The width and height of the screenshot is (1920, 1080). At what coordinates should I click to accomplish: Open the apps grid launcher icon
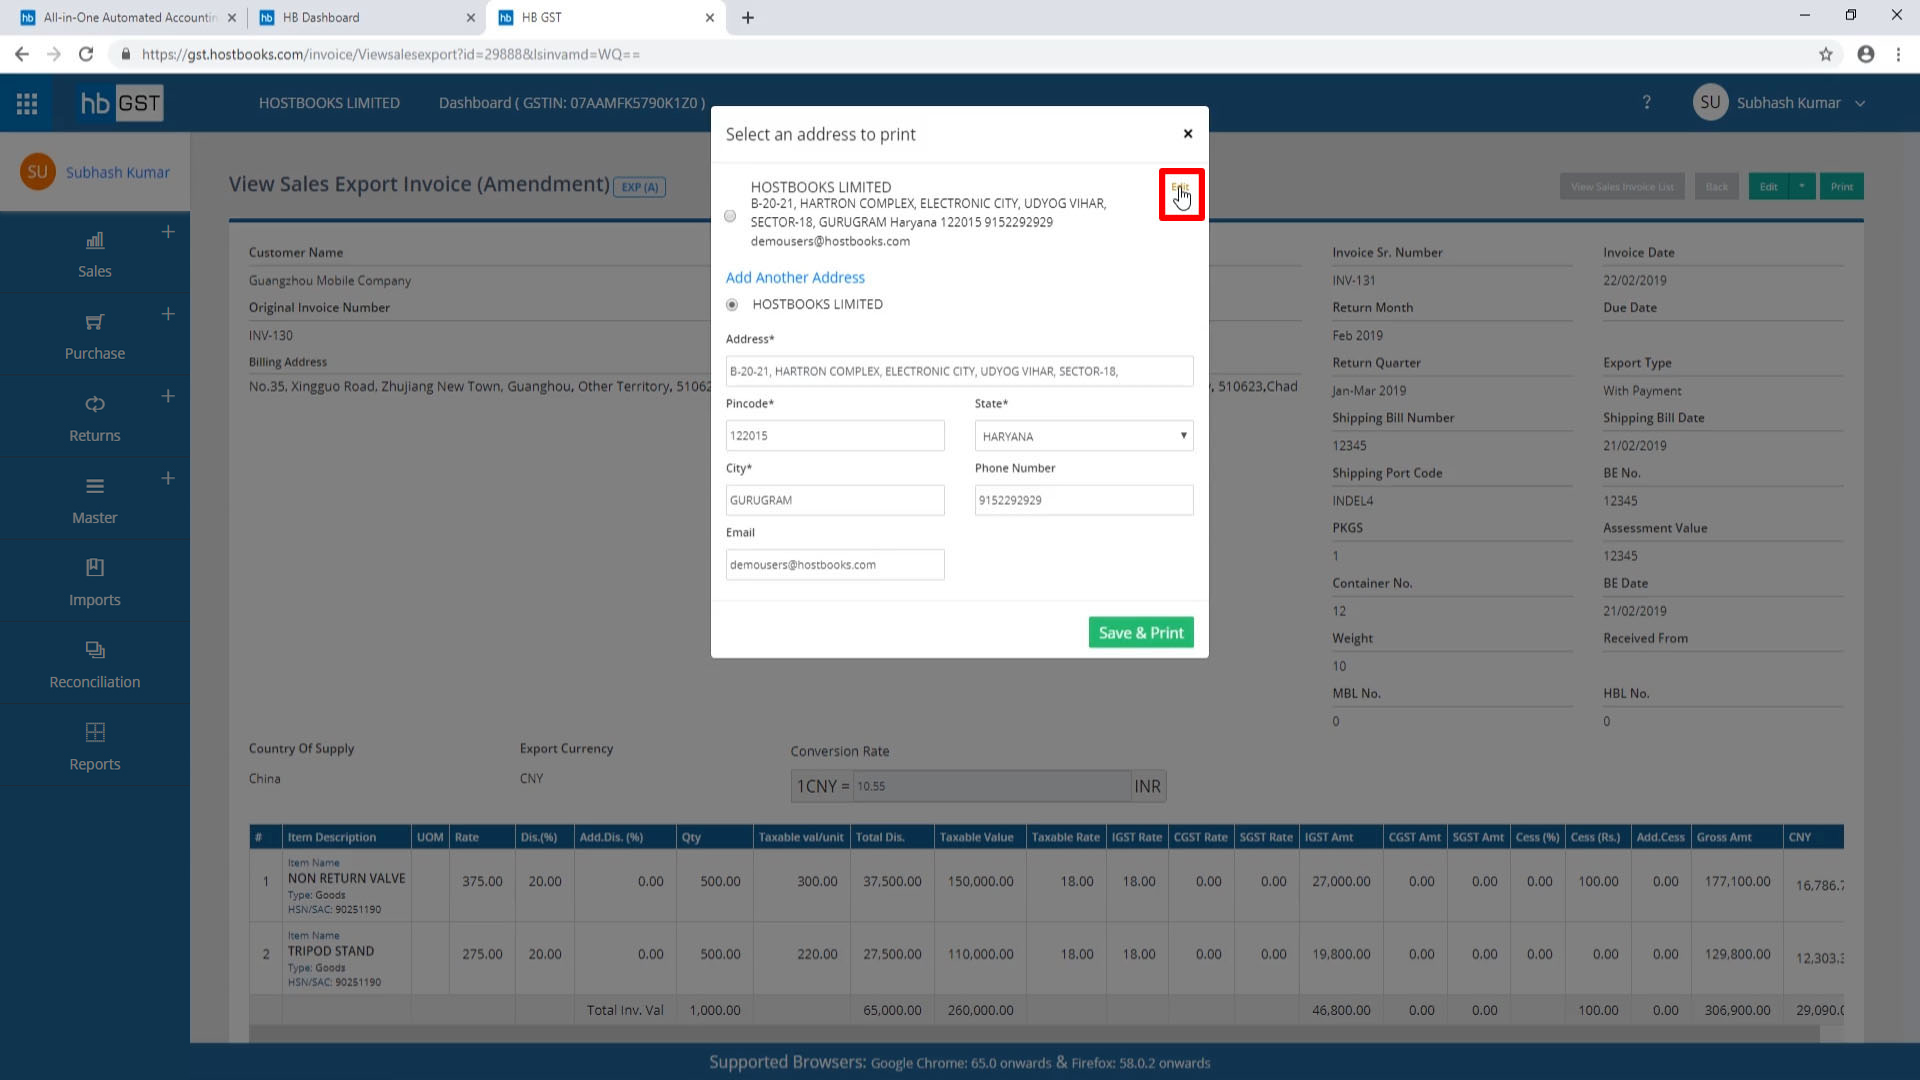click(27, 103)
